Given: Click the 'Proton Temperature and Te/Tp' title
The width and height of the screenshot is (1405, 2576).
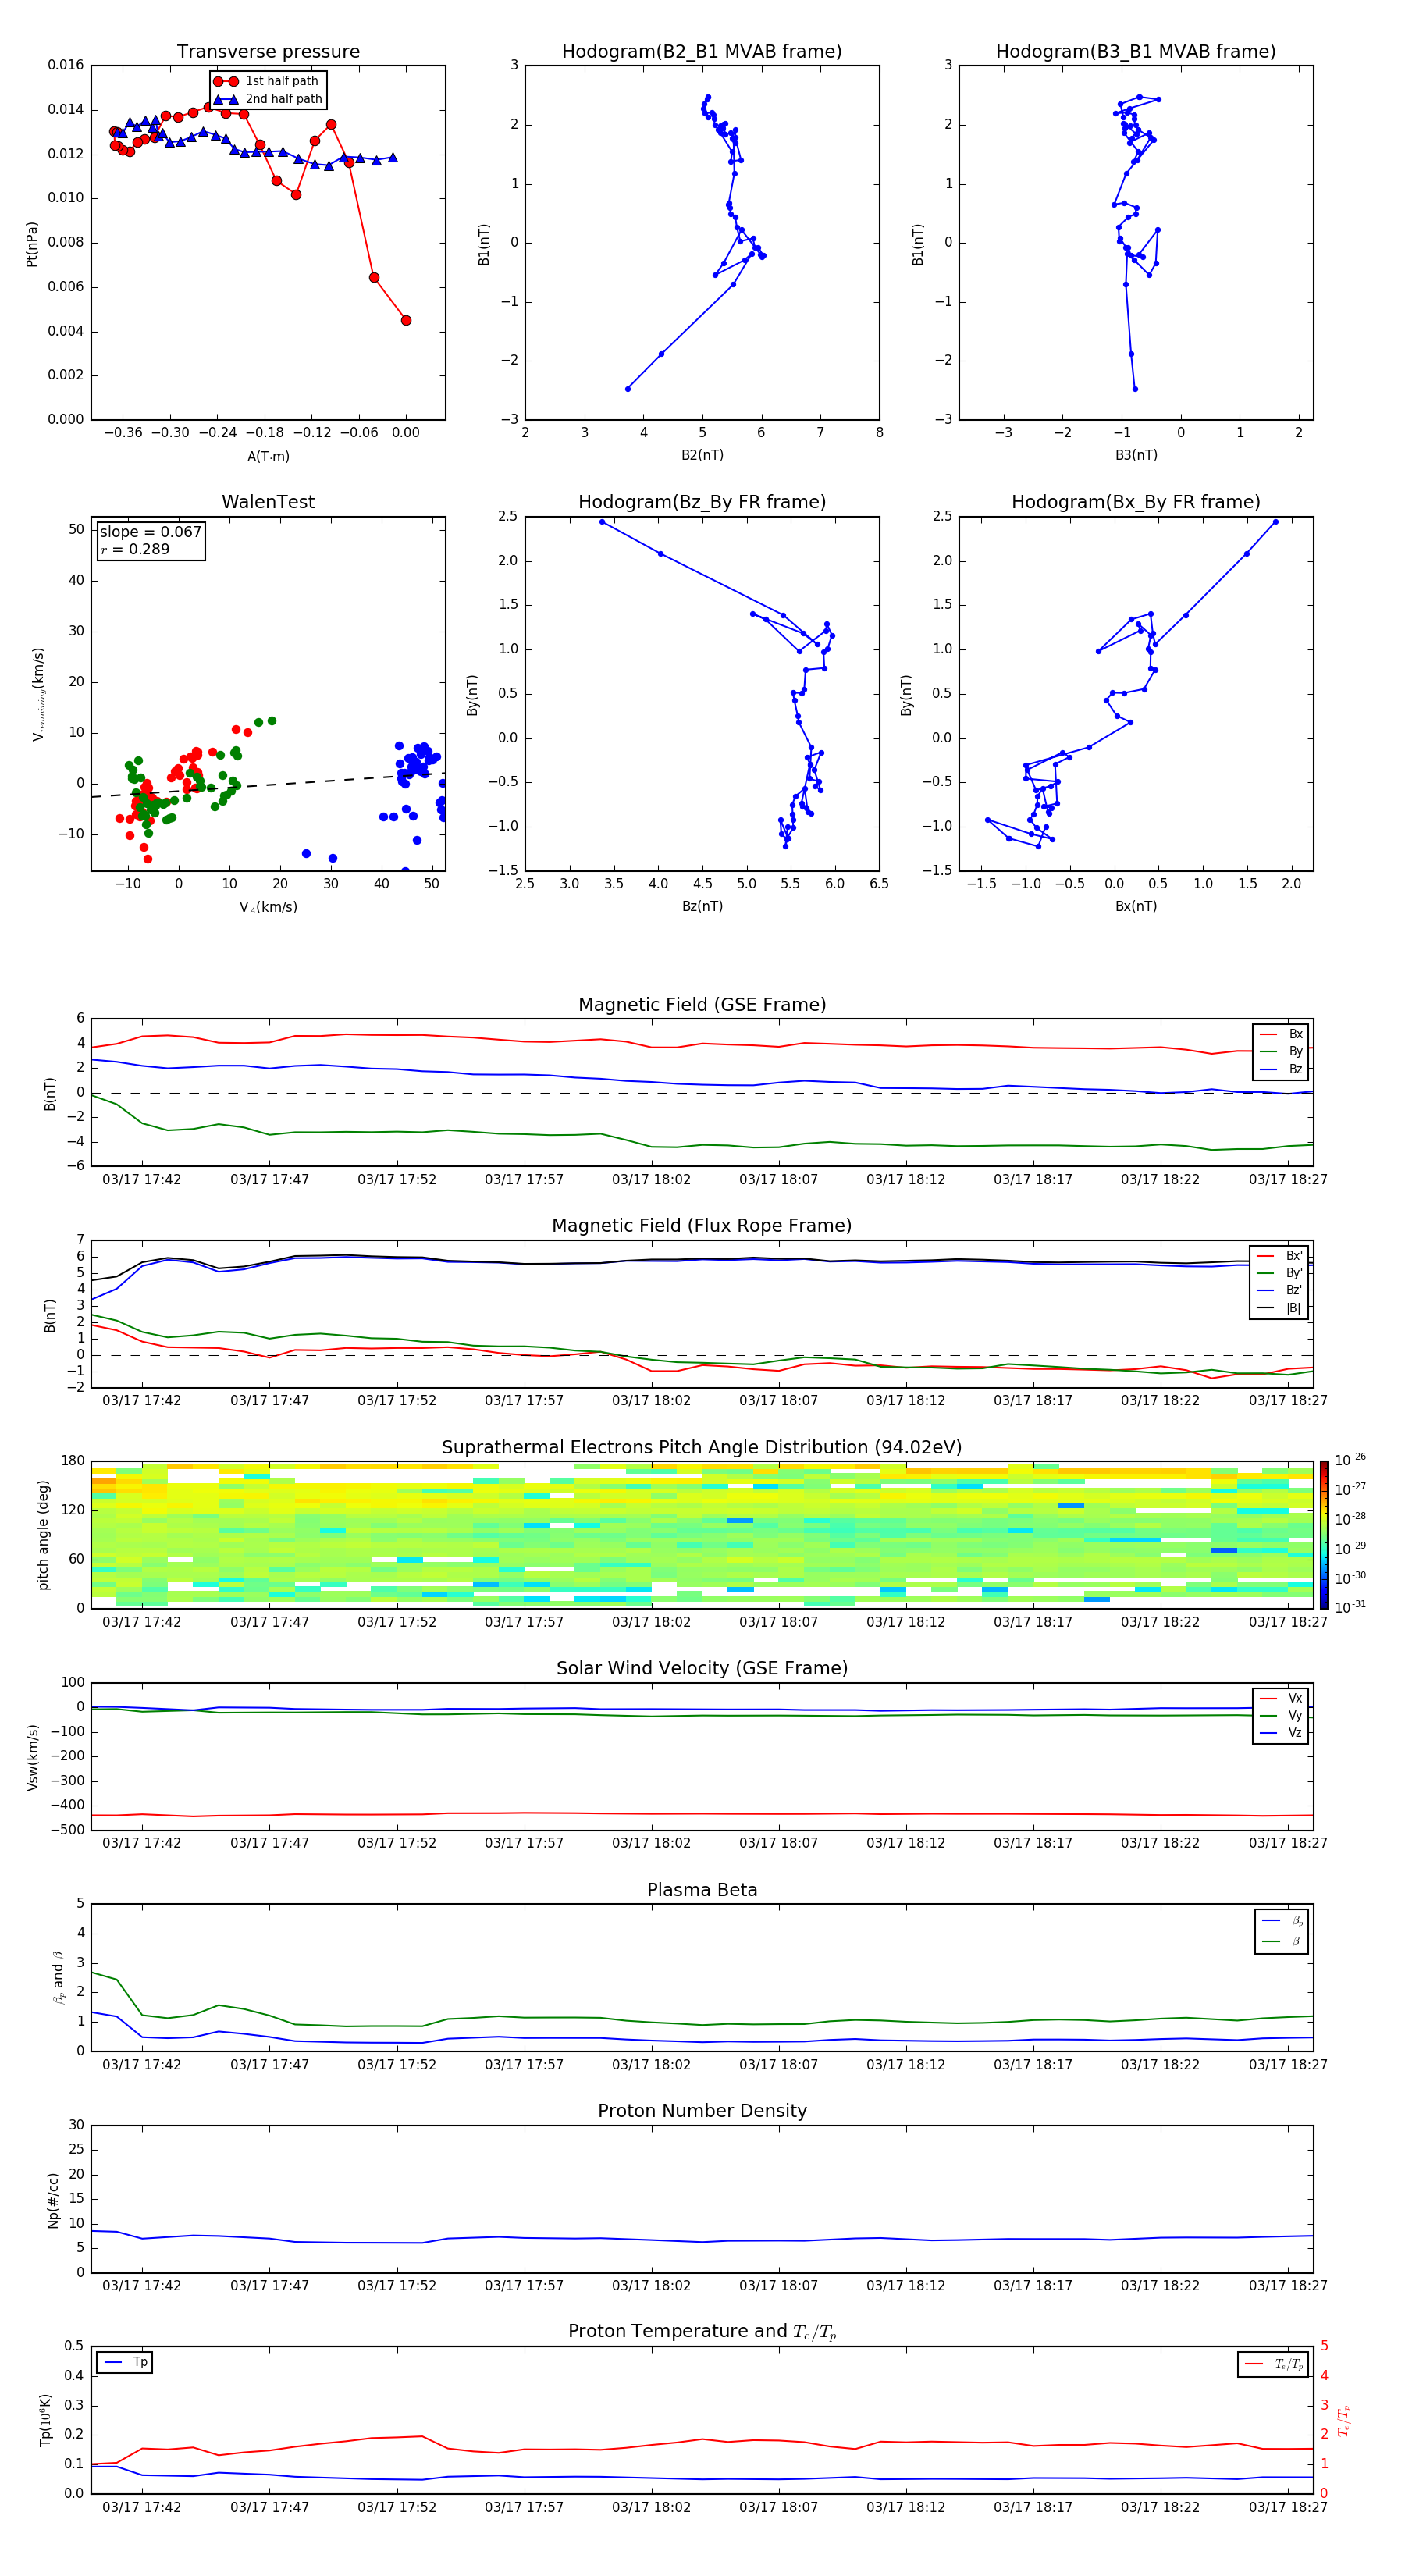Looking at the screenshot, I should pyautogui.click(x=702, y=2332).
